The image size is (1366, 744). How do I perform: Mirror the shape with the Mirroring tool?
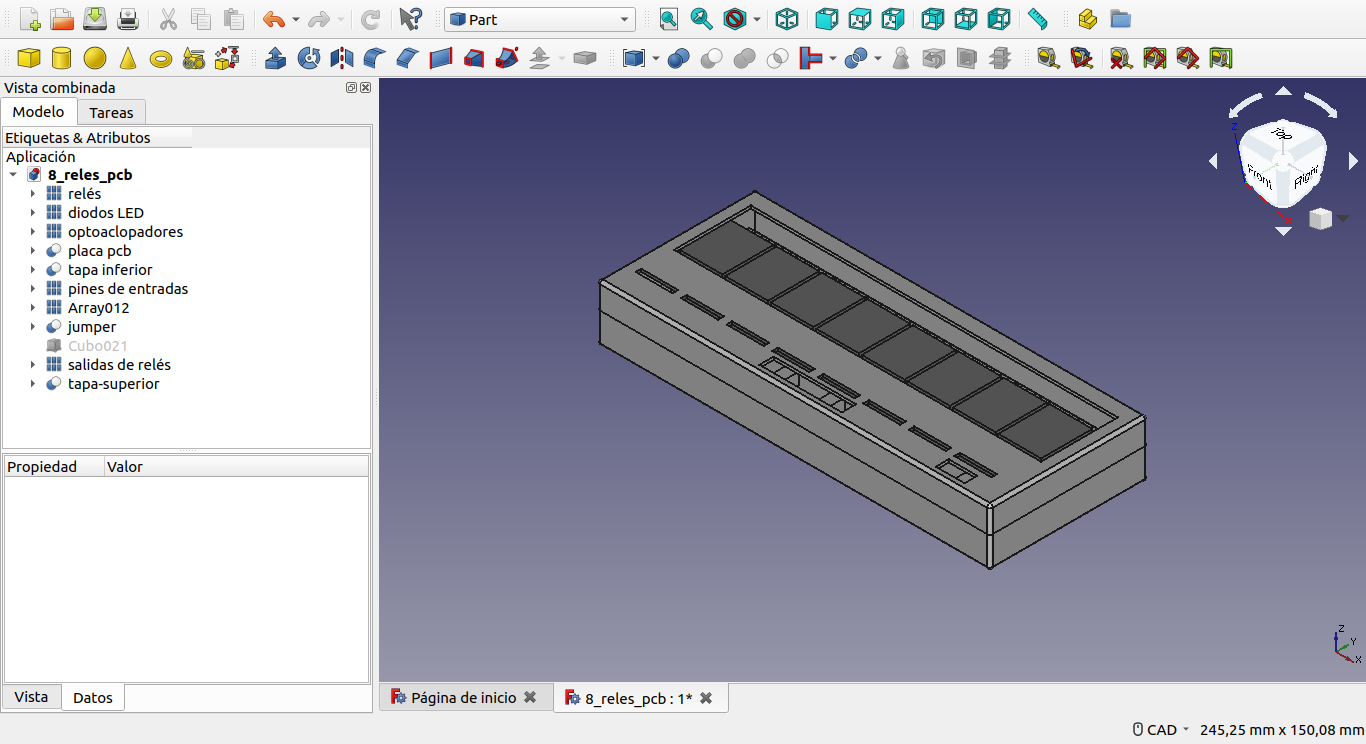point(342,59)
